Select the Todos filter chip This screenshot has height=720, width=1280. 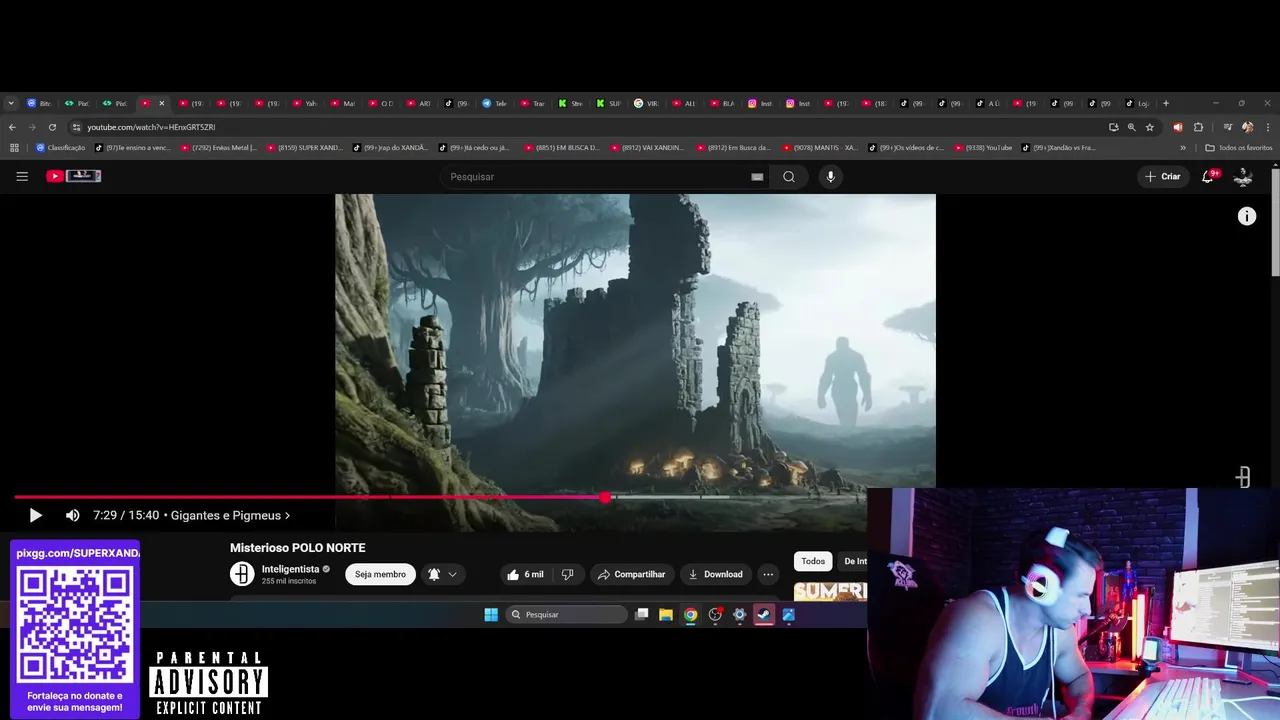pyautogui.click(x=813, y=561)
